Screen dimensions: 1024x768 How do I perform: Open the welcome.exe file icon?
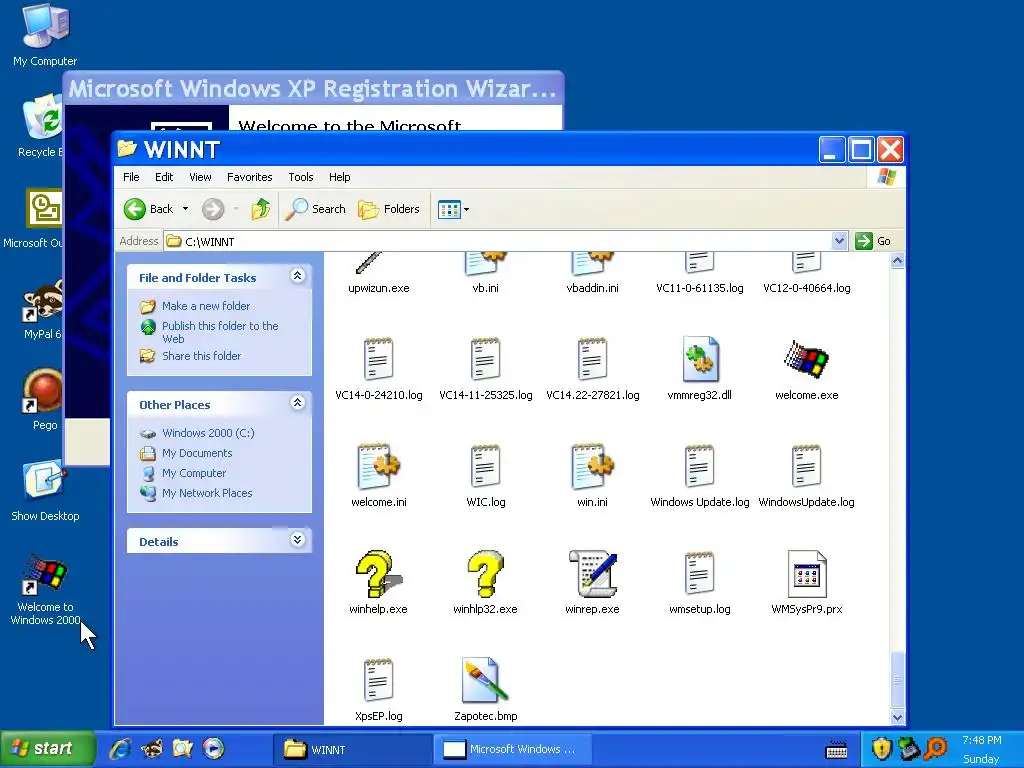tap(807, 359)
